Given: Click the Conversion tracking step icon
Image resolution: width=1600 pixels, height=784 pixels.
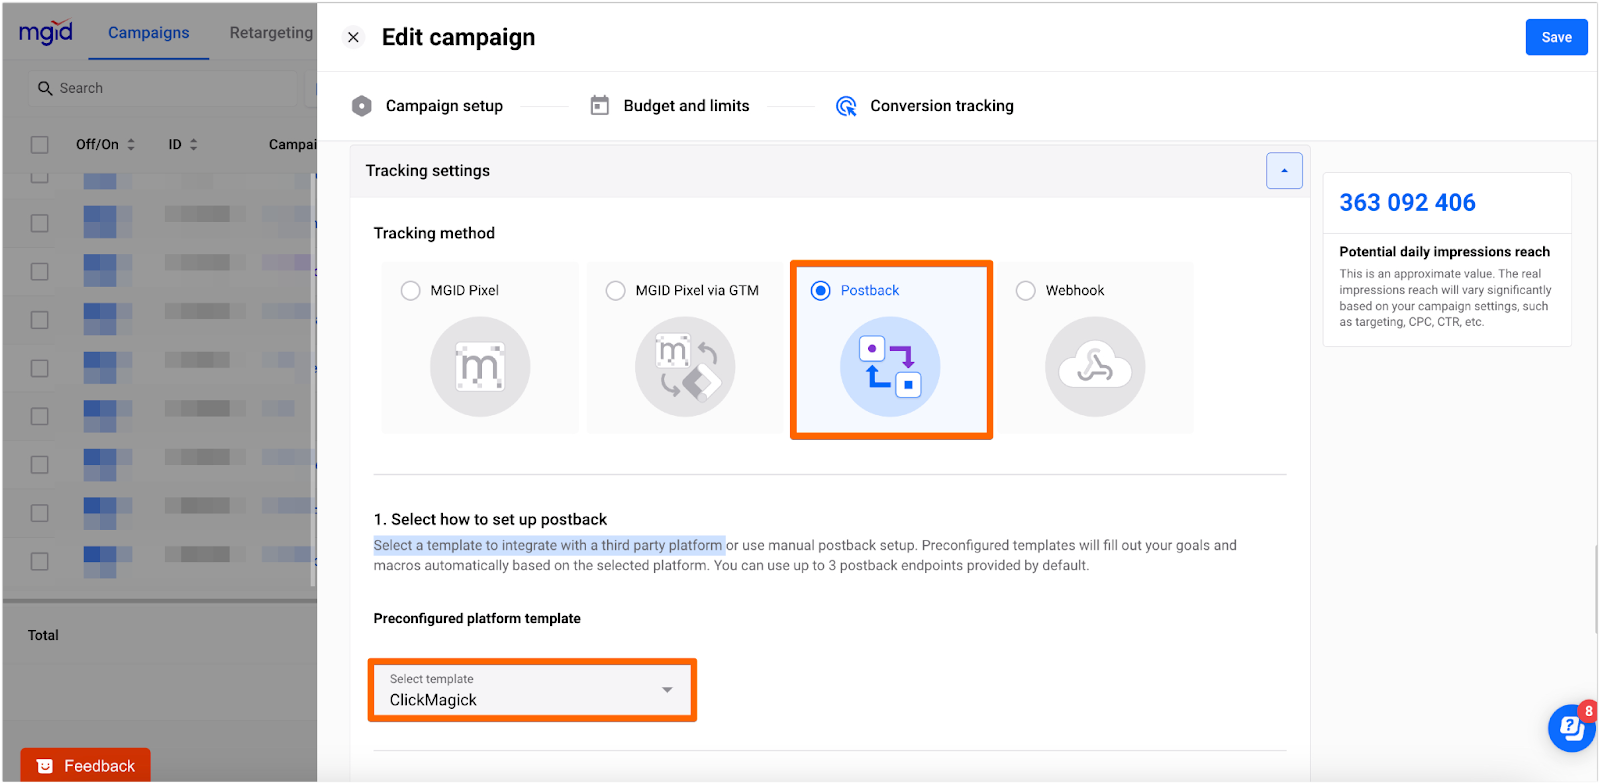Looking at the screenshot, I should tap(846, 106).
